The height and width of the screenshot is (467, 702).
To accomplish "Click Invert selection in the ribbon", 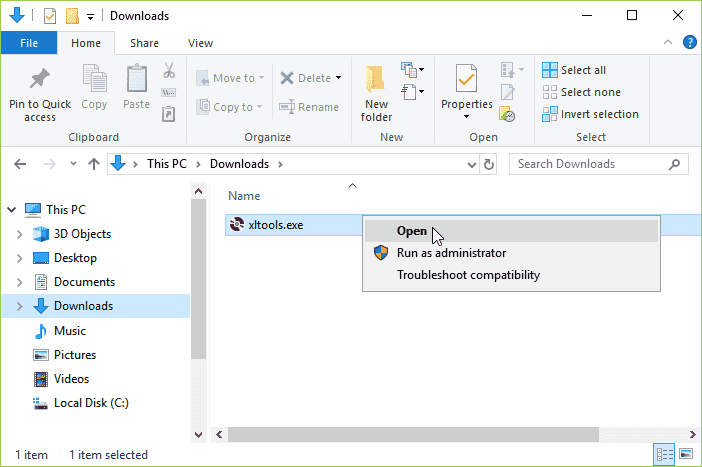I will click(x=590, y=114).
